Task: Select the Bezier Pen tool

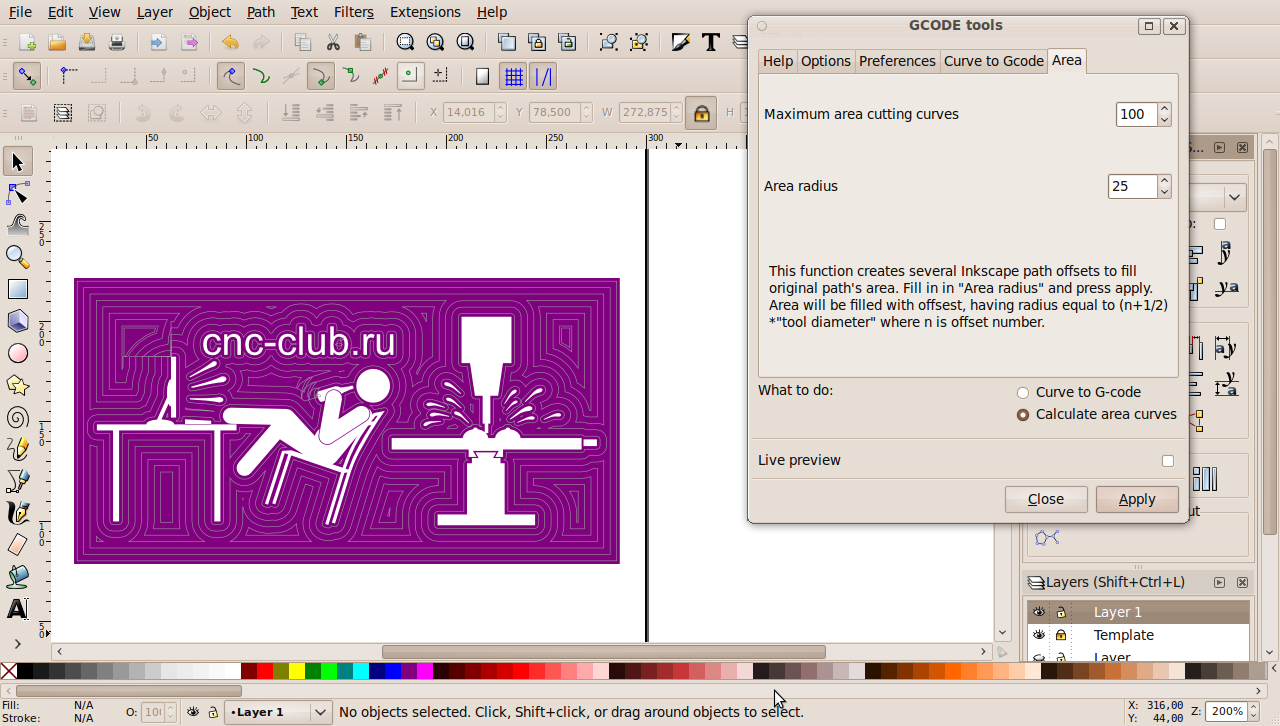Action: pos(18,481)
